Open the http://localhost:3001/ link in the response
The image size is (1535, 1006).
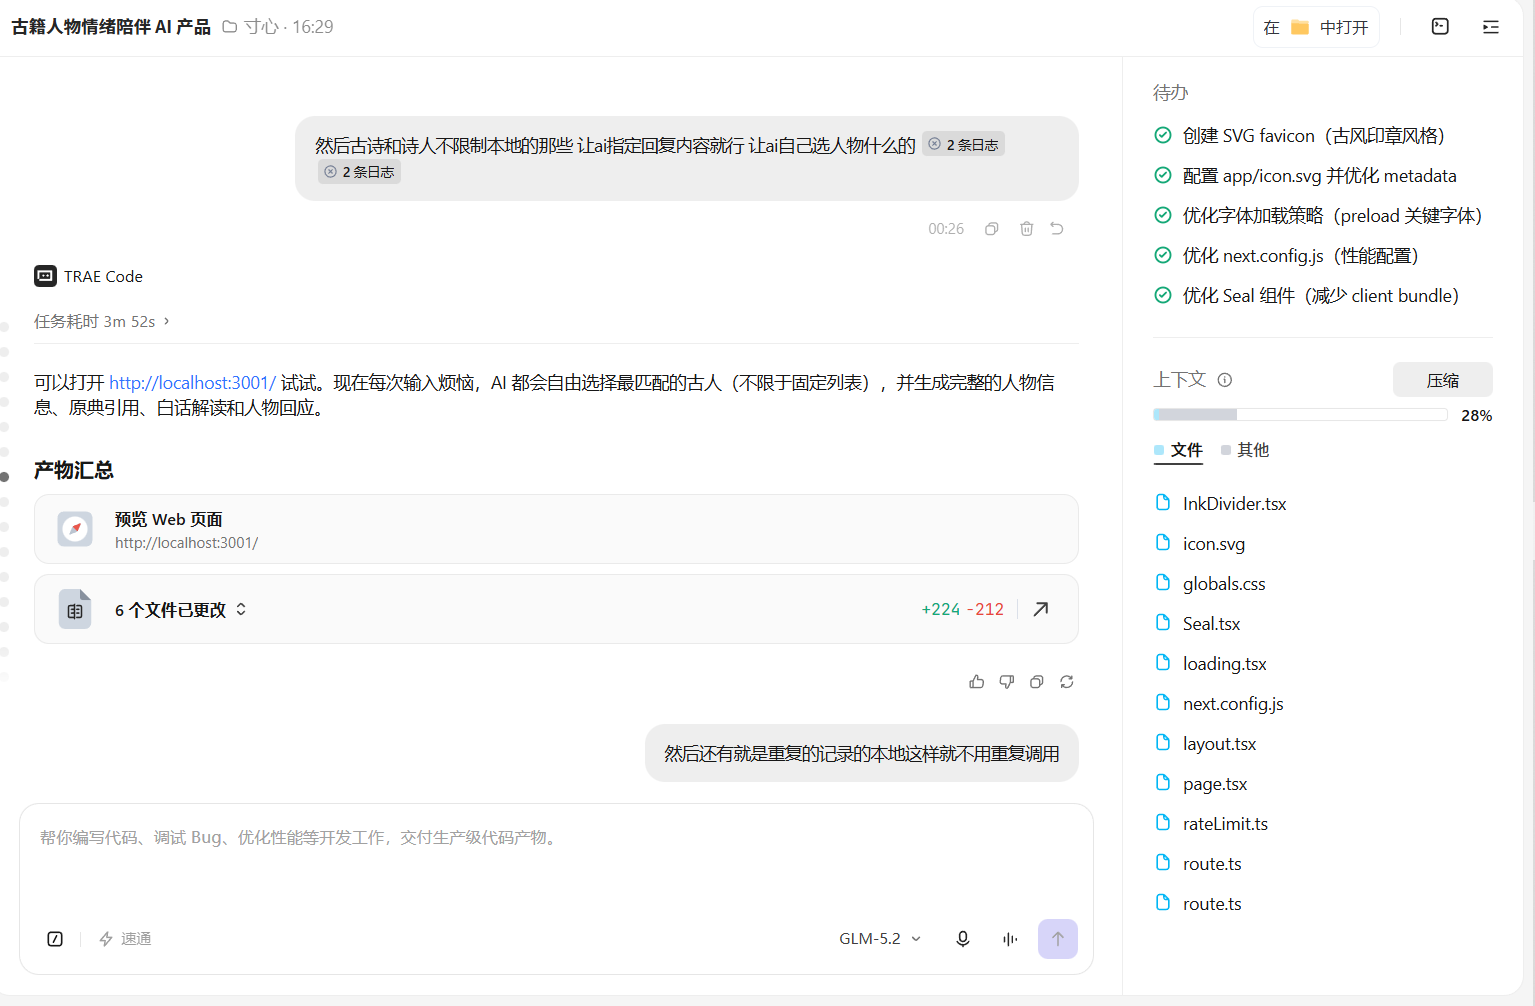click(x=192, y=383)
